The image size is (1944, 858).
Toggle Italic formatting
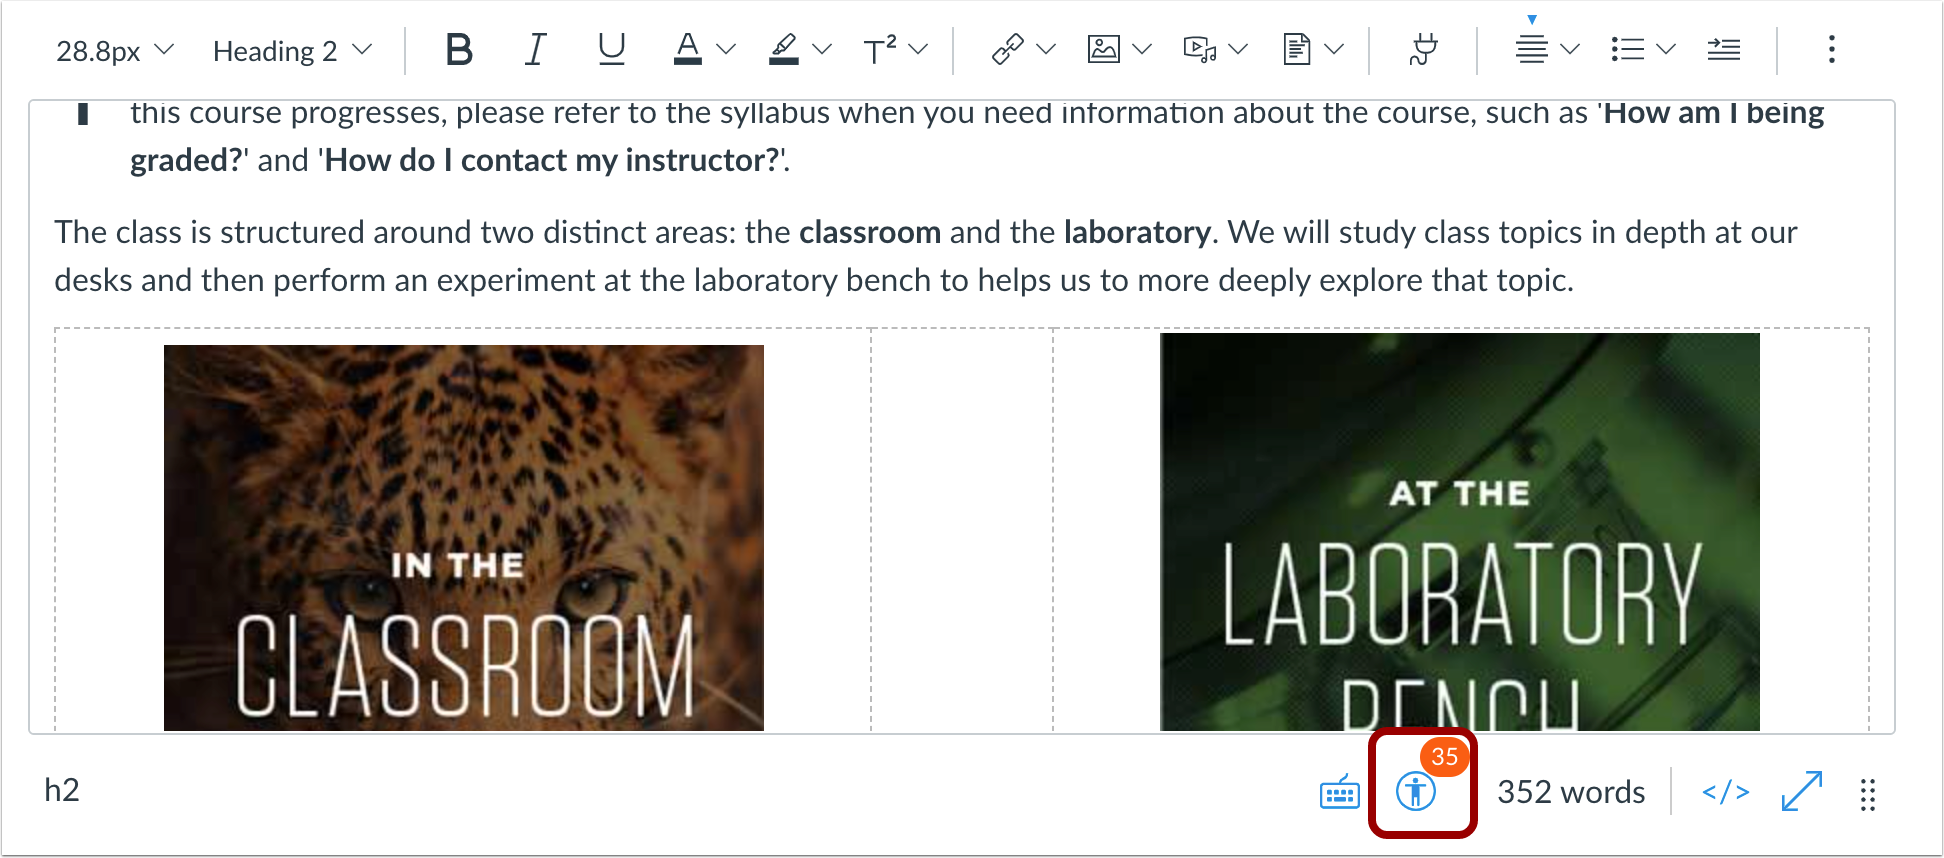click(x=536, y=49)
